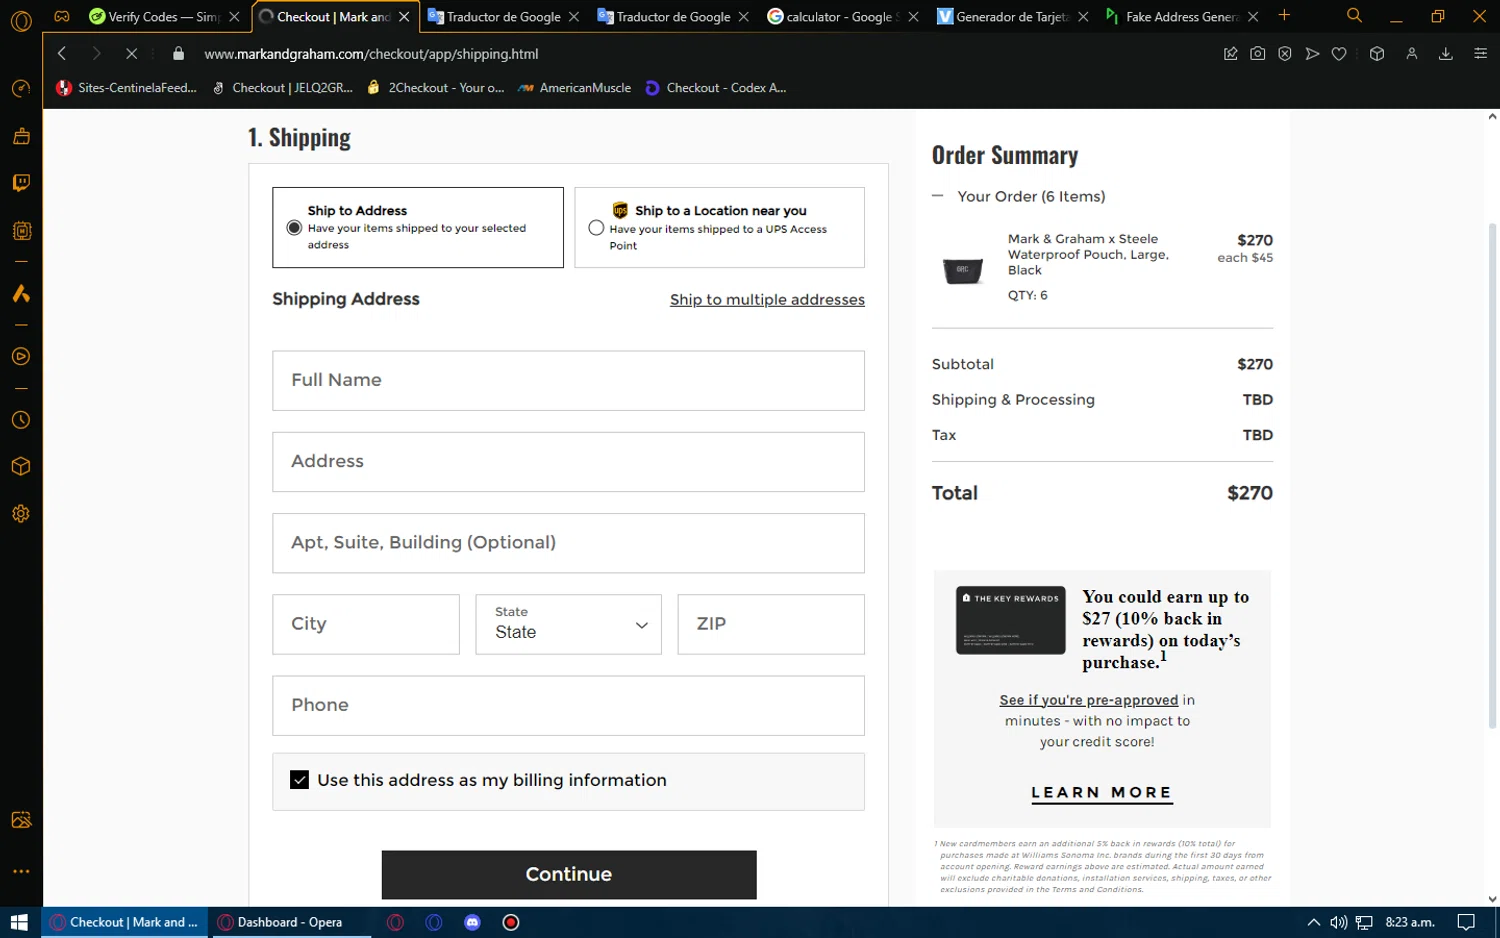Open the Discord taskbar icon
Viewport: 1500px width, 938px height.
[x=473, y=922]
